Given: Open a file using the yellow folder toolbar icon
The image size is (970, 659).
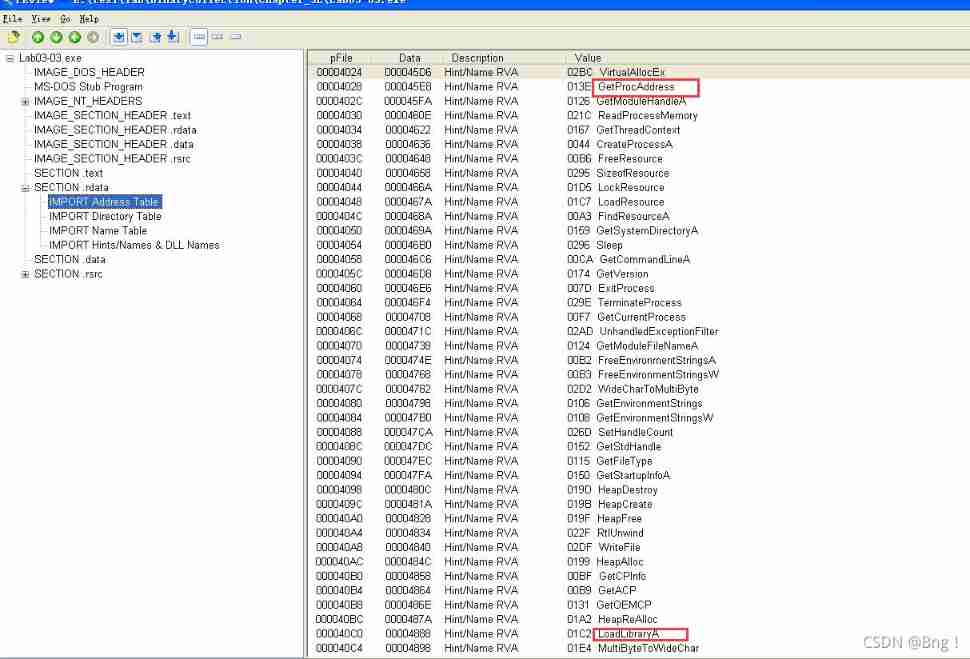Looking at the screenshot, I should (x=14, y=37).
